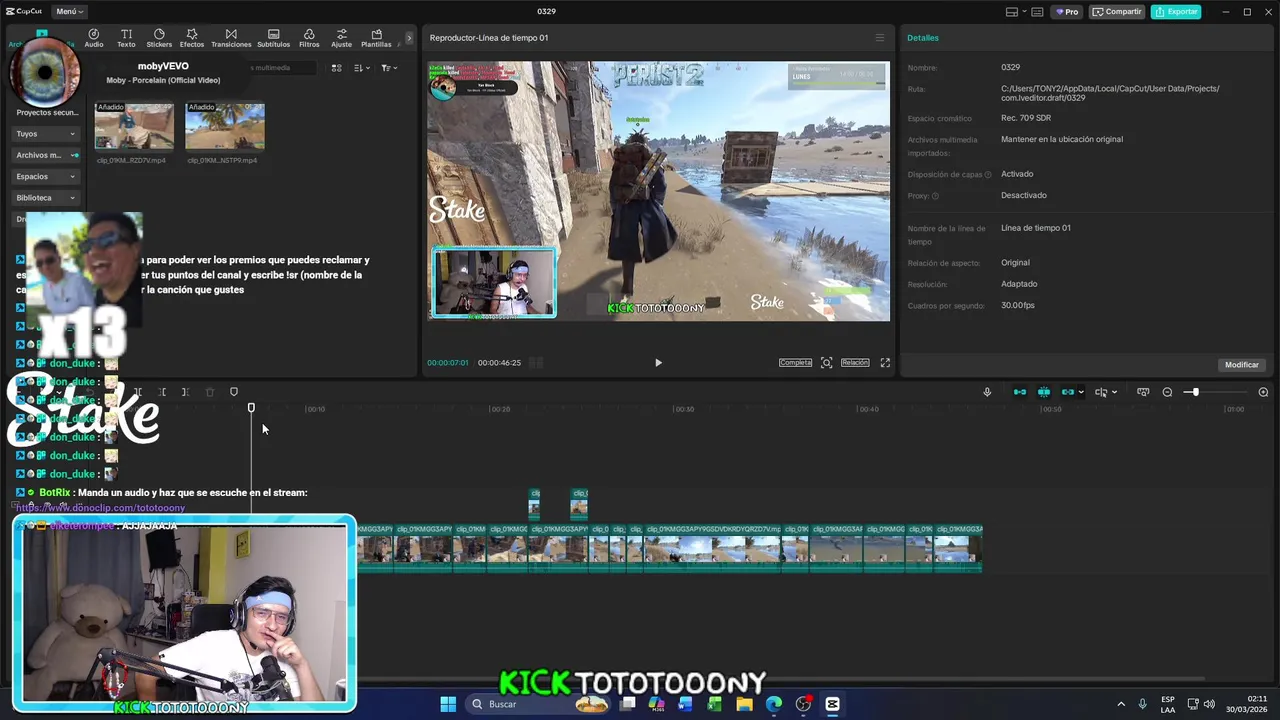Viewport: 1280px width, 720px height.
Task: Select the second small overlay clip
Action: [579, 504]
